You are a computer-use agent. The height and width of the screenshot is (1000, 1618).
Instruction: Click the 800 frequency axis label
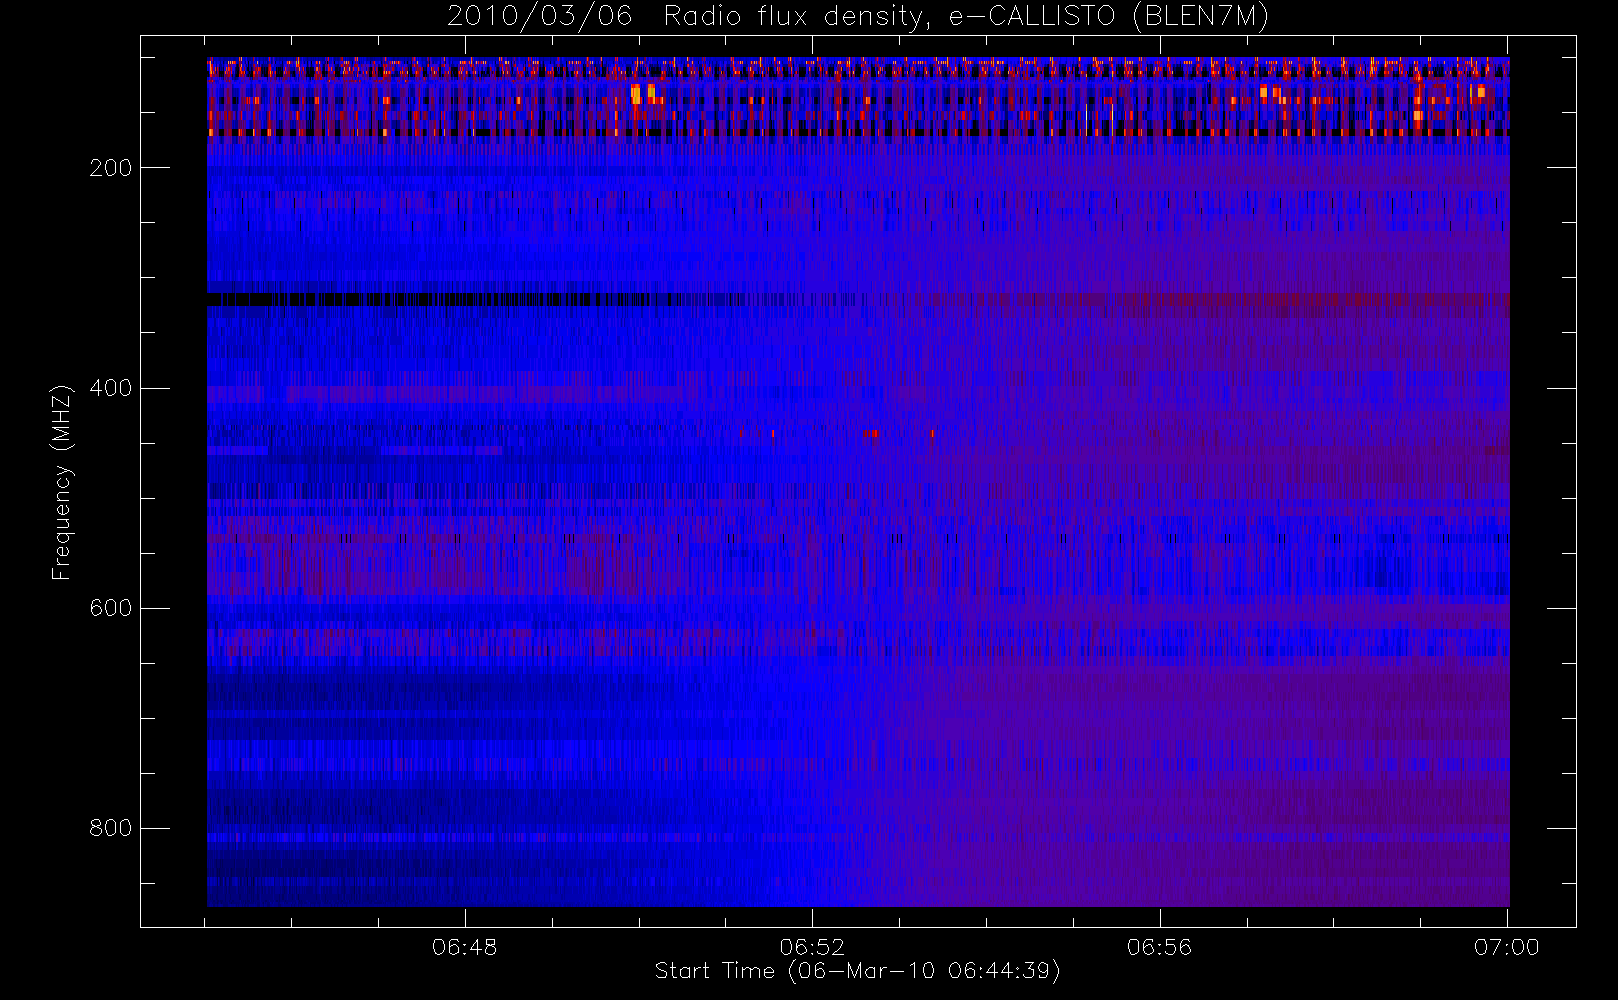pyautogui.click(x=110, y=828)
